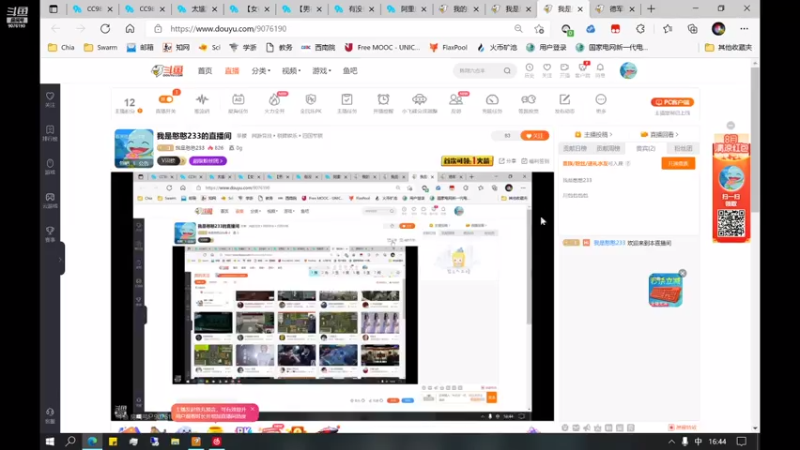This screenshot has width=800, height=450.
Task: Switch to the 粉丝团 tab
Action: pos(683,148)
